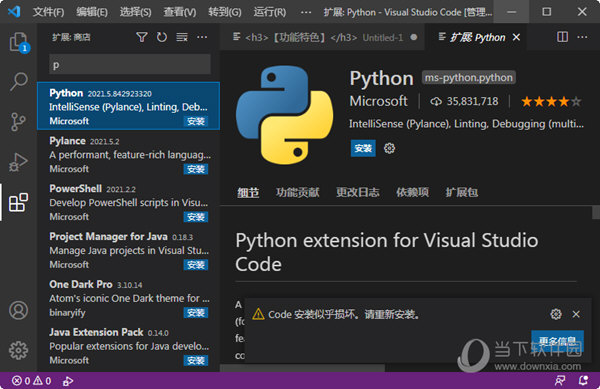This screenshot has height=389, width=600.
Task: Click the large 安装 button on Python page
Action: tap(363, 148)
